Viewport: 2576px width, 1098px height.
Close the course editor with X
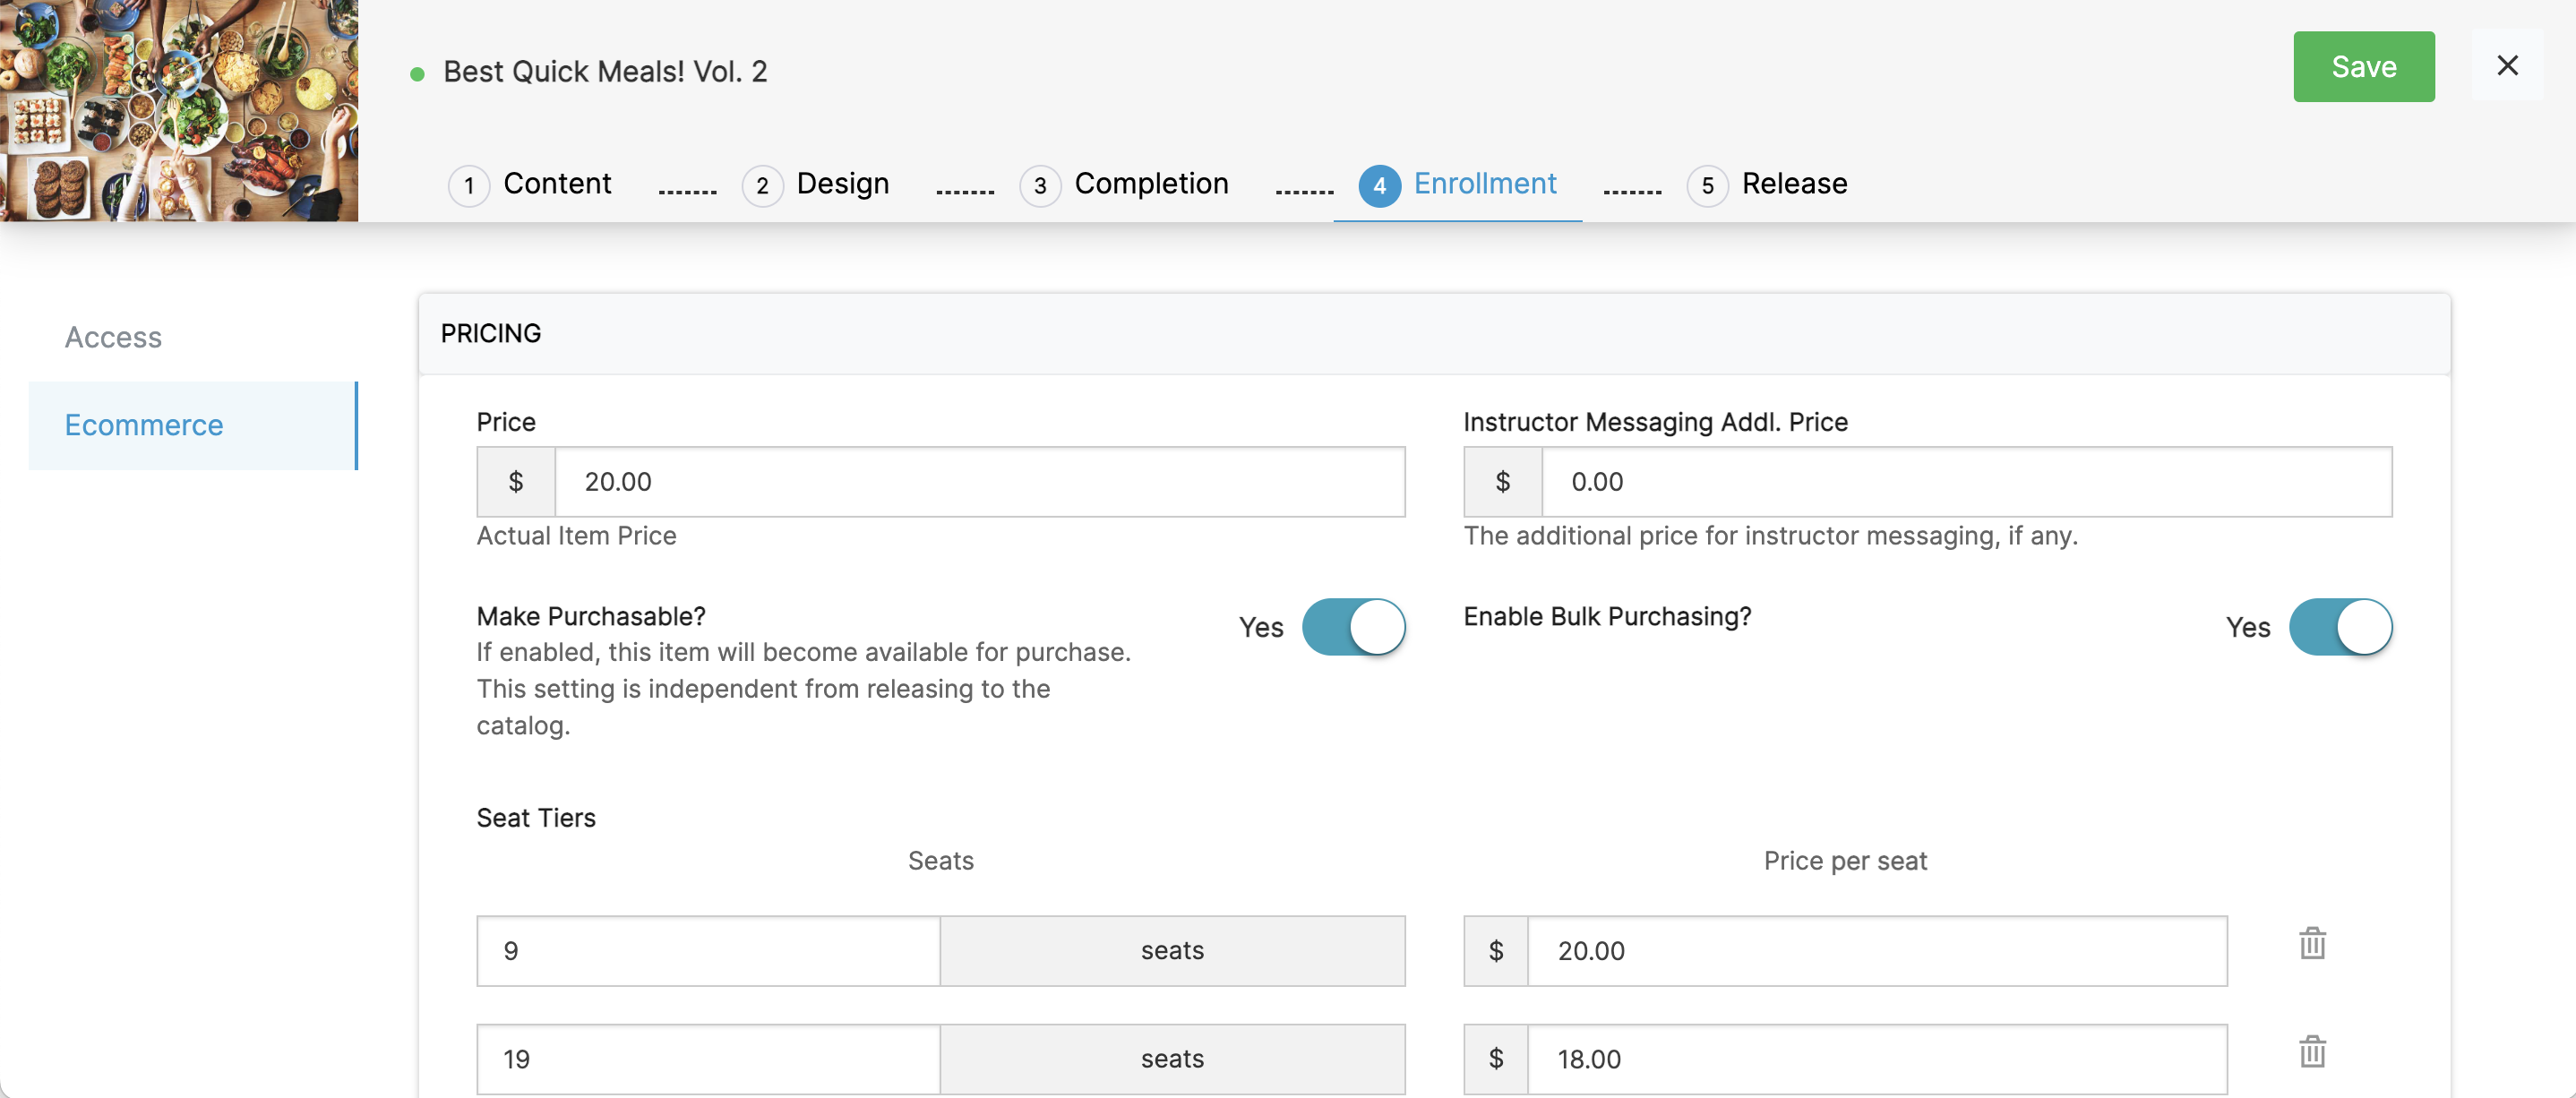[2507, 65]
